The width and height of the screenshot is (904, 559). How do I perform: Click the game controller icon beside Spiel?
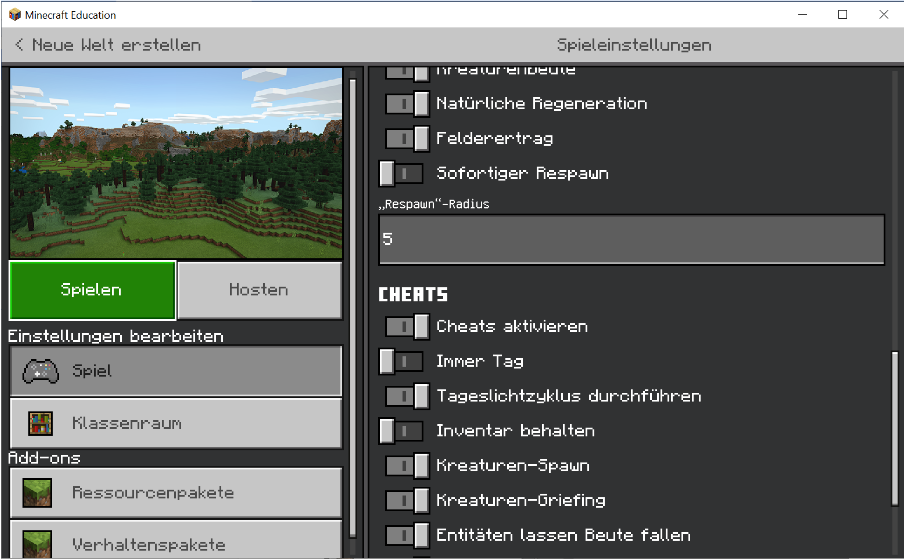point(40,371)
